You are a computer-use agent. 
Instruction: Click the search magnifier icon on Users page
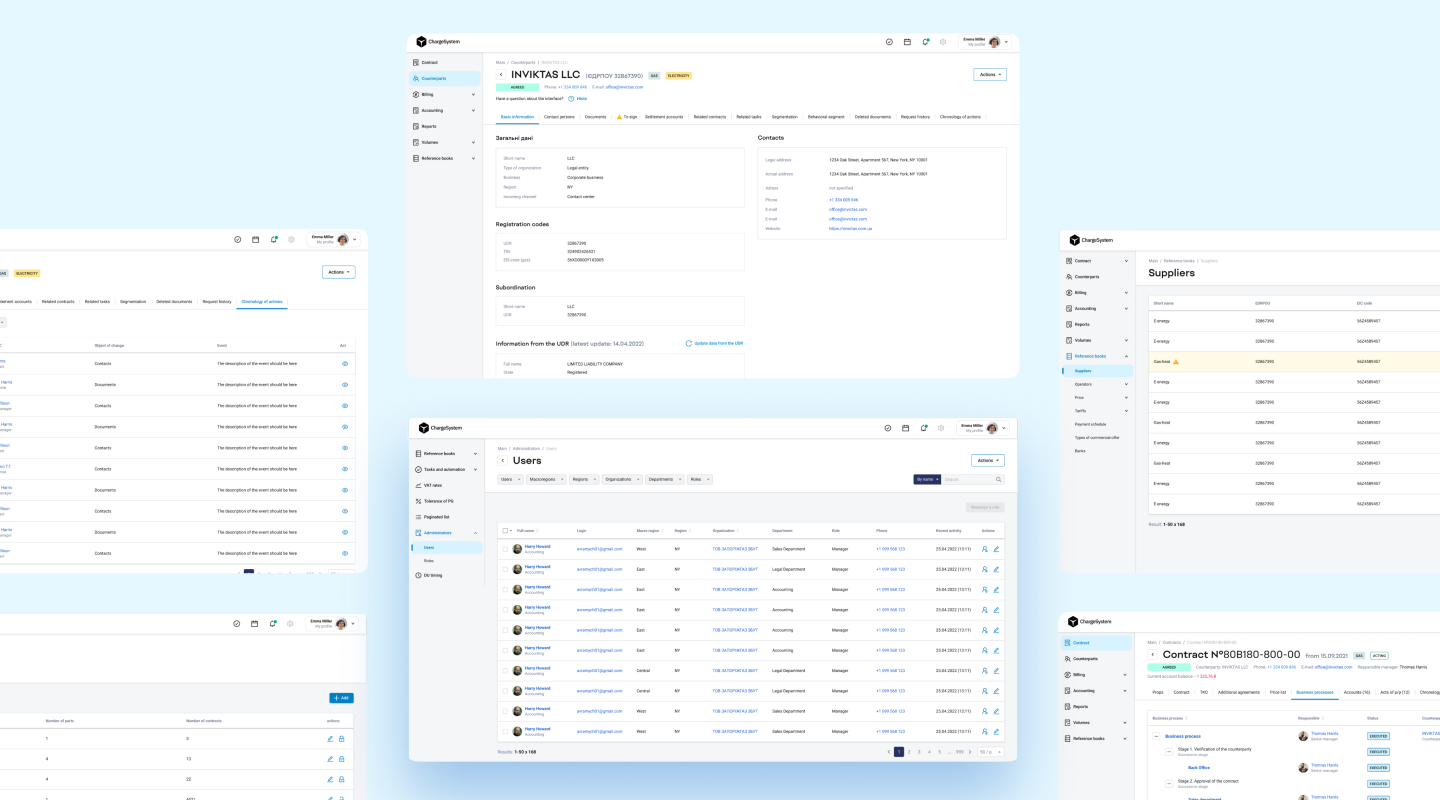pos(998,480)
